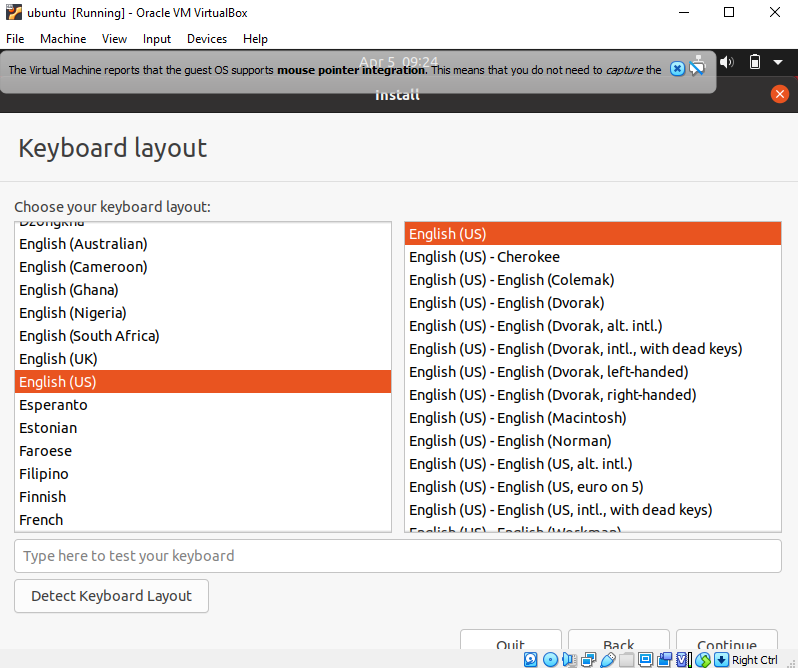
Task: Click the CPU virtualization V icon in status bar
Action: [x=681, y=660]
